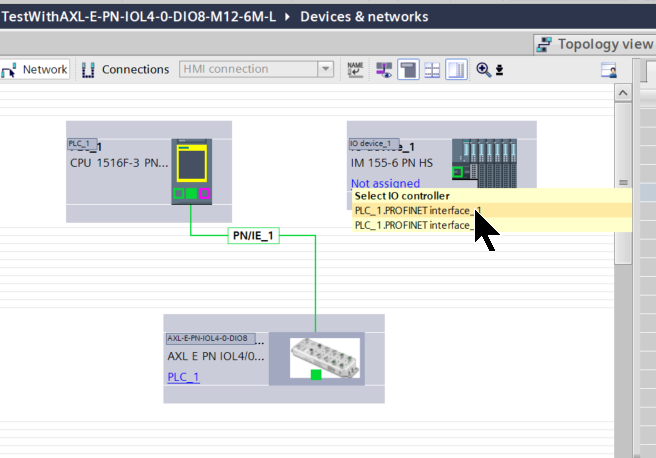
Task: Click the grid layout toolbar icon
Action: coord(432,70)
